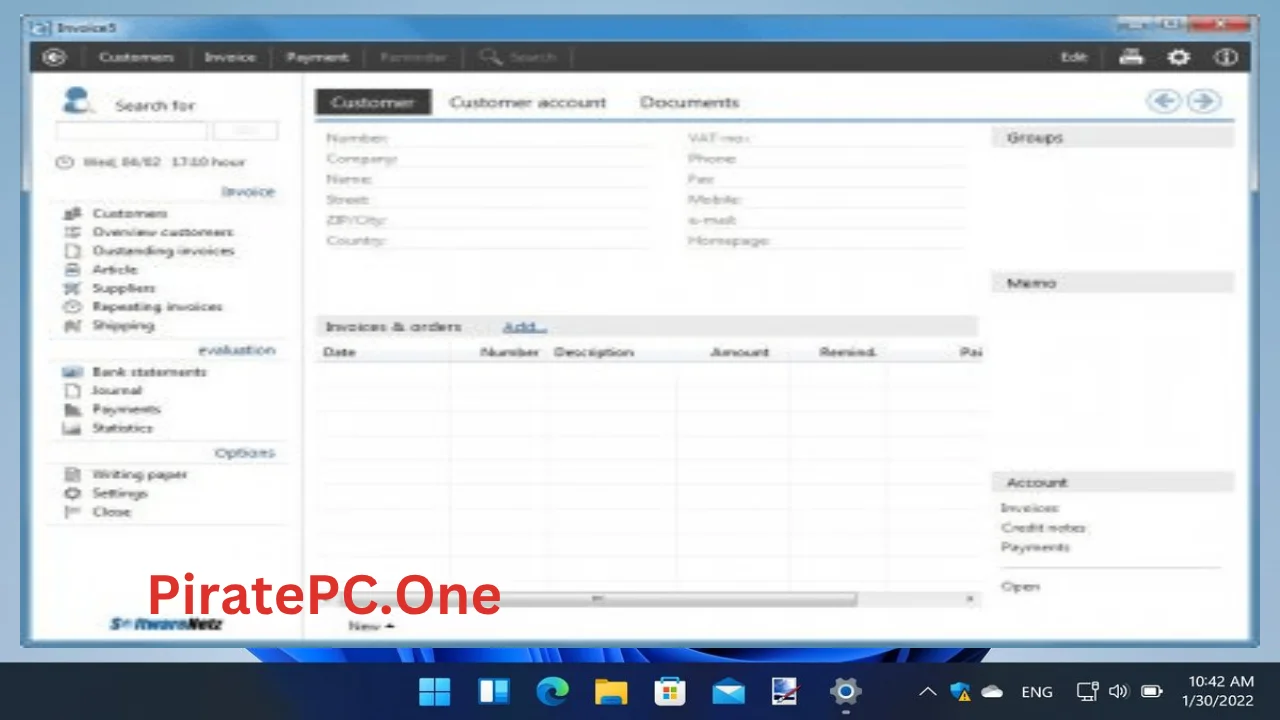Open settings via the top toolbar gear icon
This screenshot has width=1280, height=720.
(x=1179, y=57)
